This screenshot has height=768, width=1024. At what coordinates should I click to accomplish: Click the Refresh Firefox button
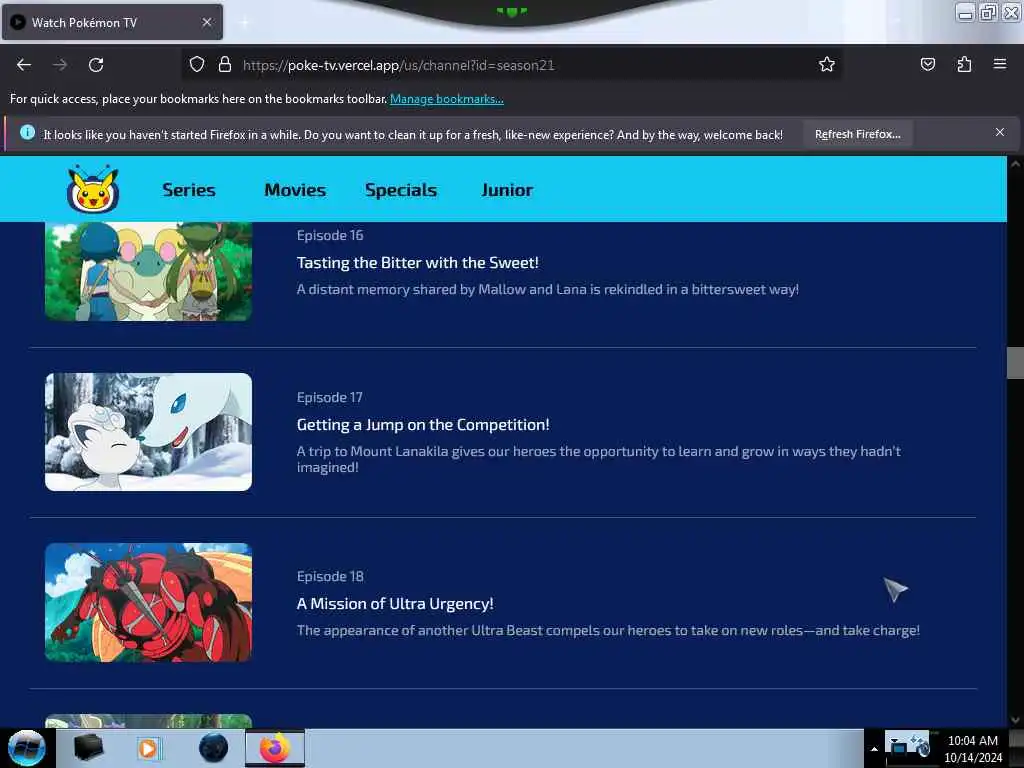pyautogui.click(x=857, y=134)
